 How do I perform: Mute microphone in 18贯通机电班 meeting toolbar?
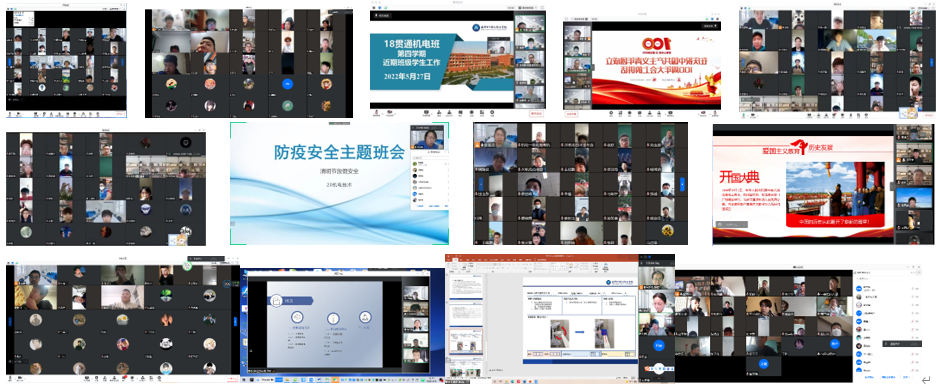[376, 113]
